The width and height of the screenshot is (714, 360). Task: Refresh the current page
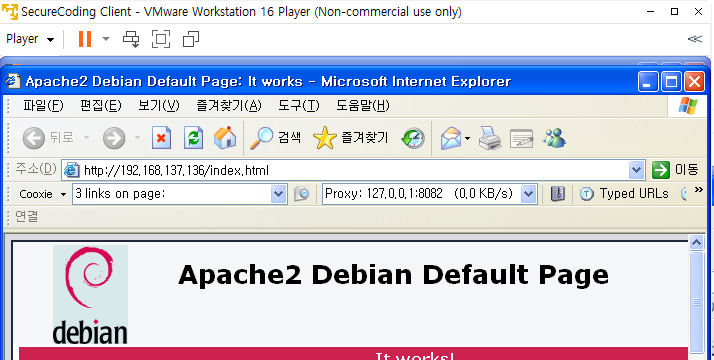coord(193,137)
